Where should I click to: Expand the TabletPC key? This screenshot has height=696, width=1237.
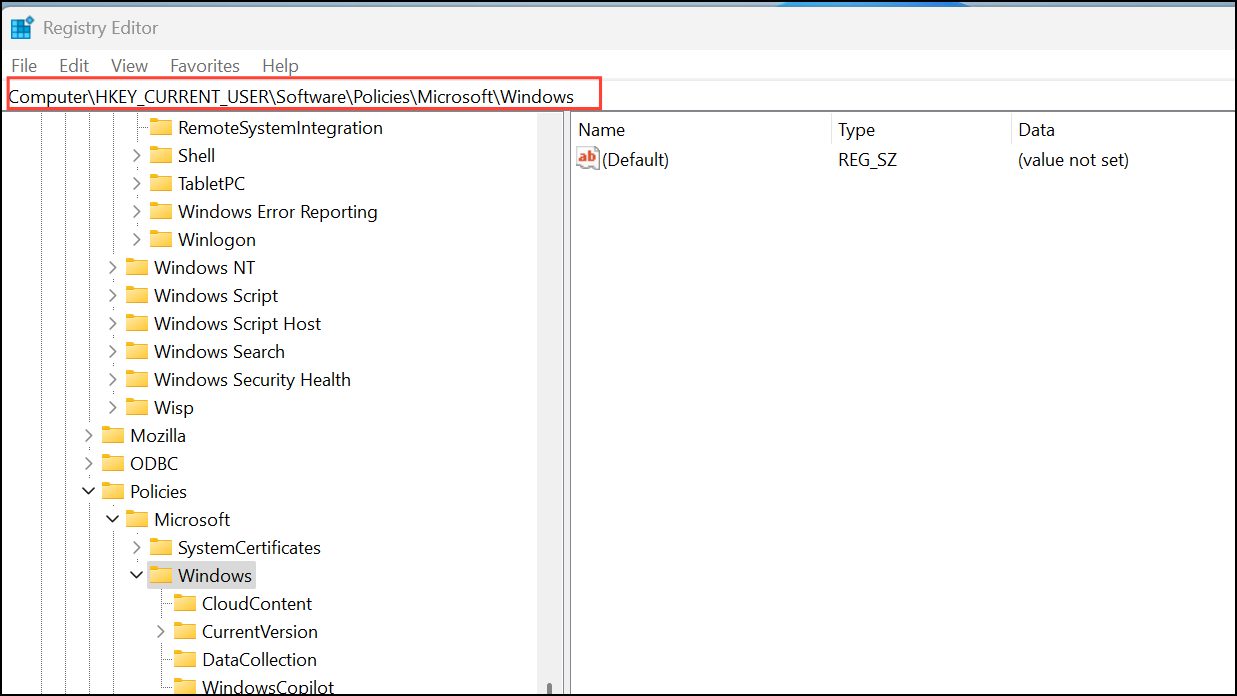[x=137, y=184]
